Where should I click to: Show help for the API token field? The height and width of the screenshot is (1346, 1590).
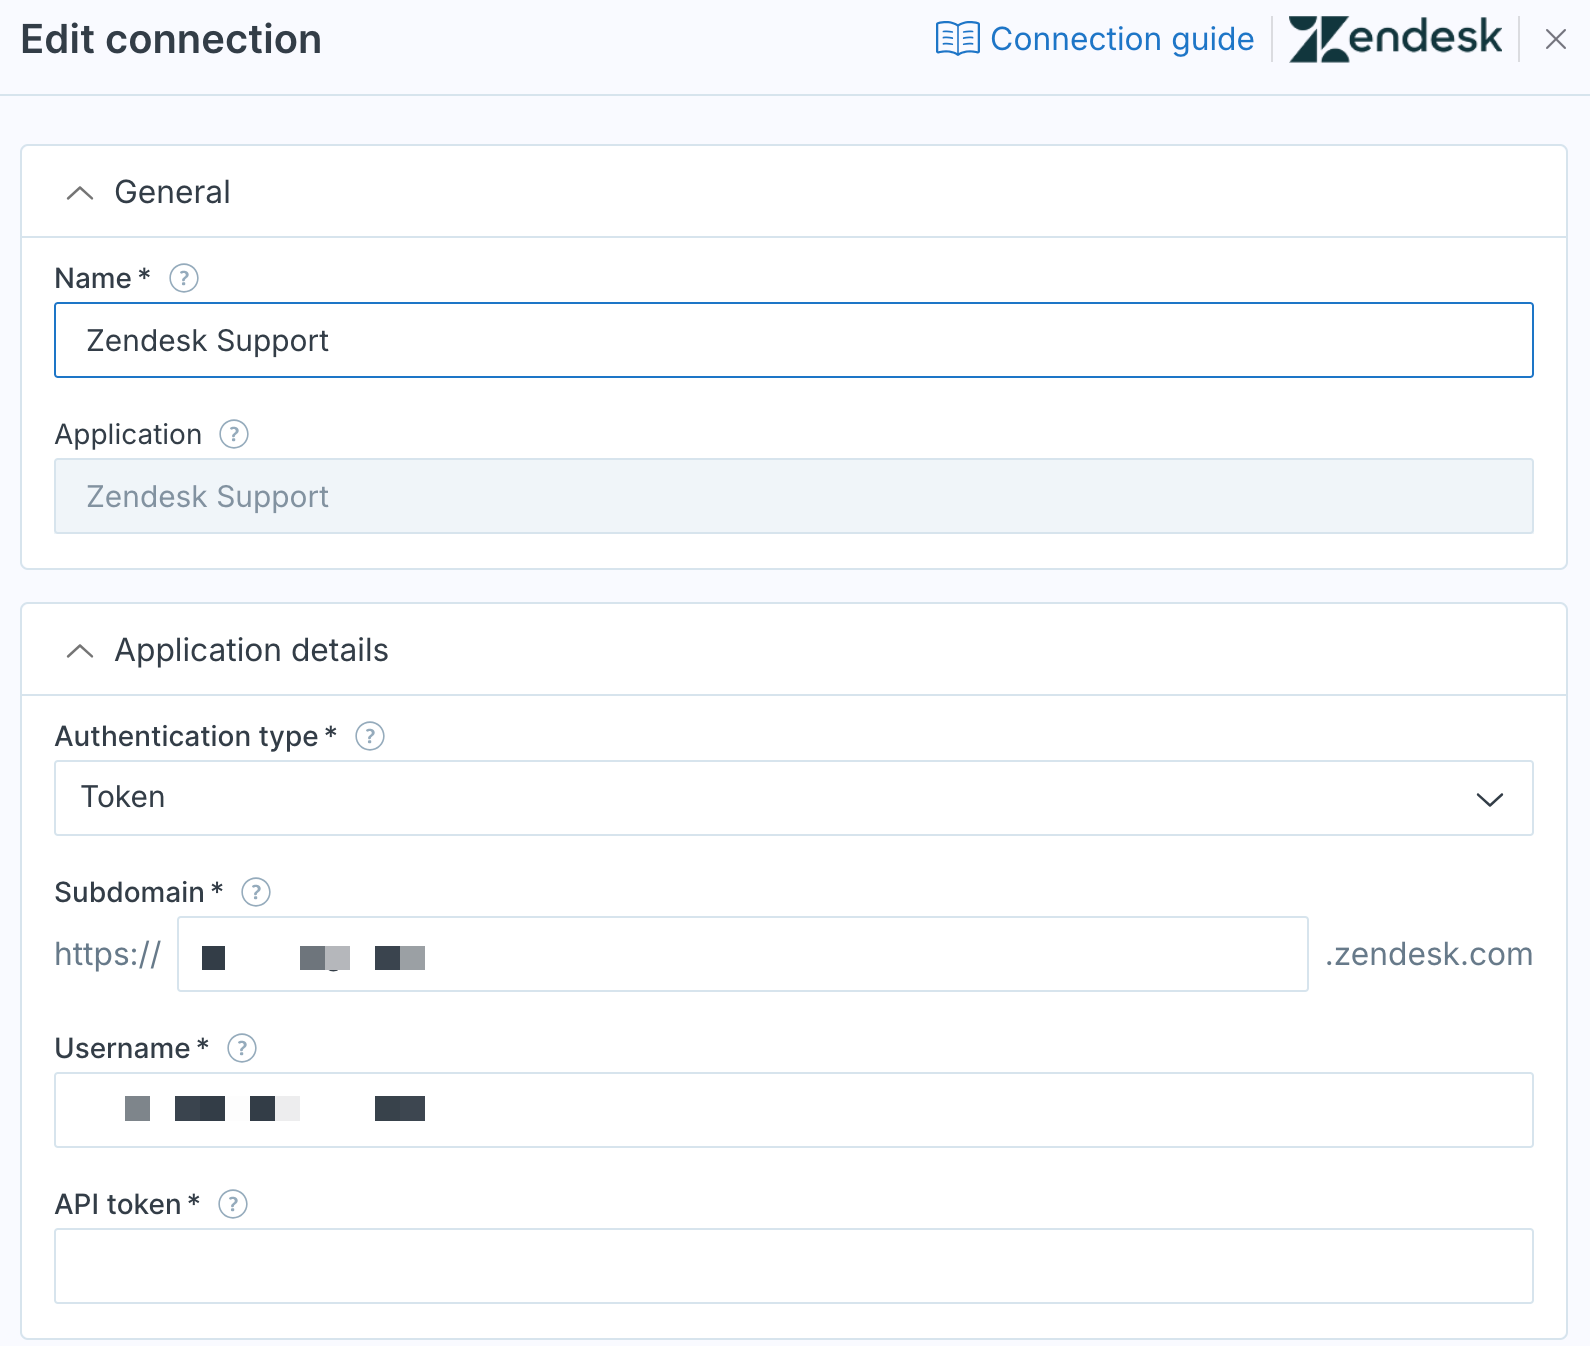[x=233, y=1204]
